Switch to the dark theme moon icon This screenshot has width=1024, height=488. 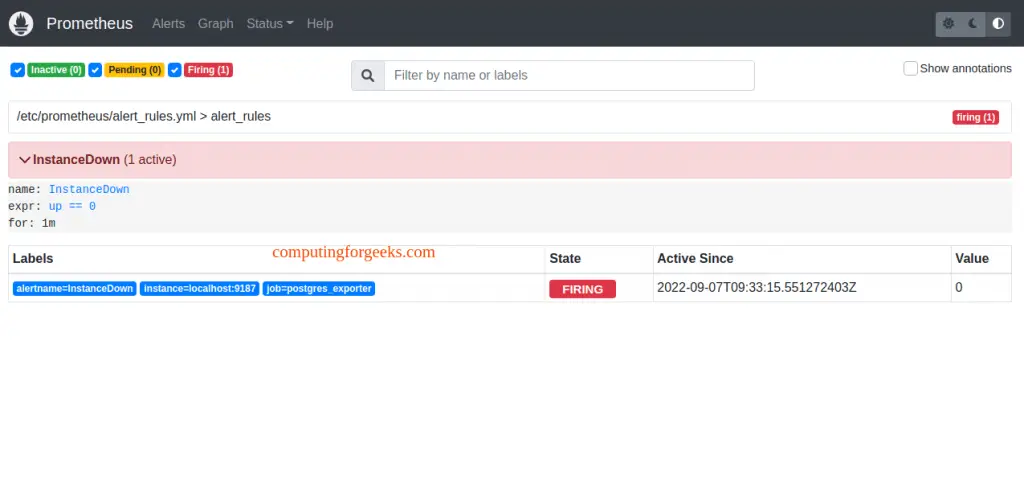(x=973, y=24)
